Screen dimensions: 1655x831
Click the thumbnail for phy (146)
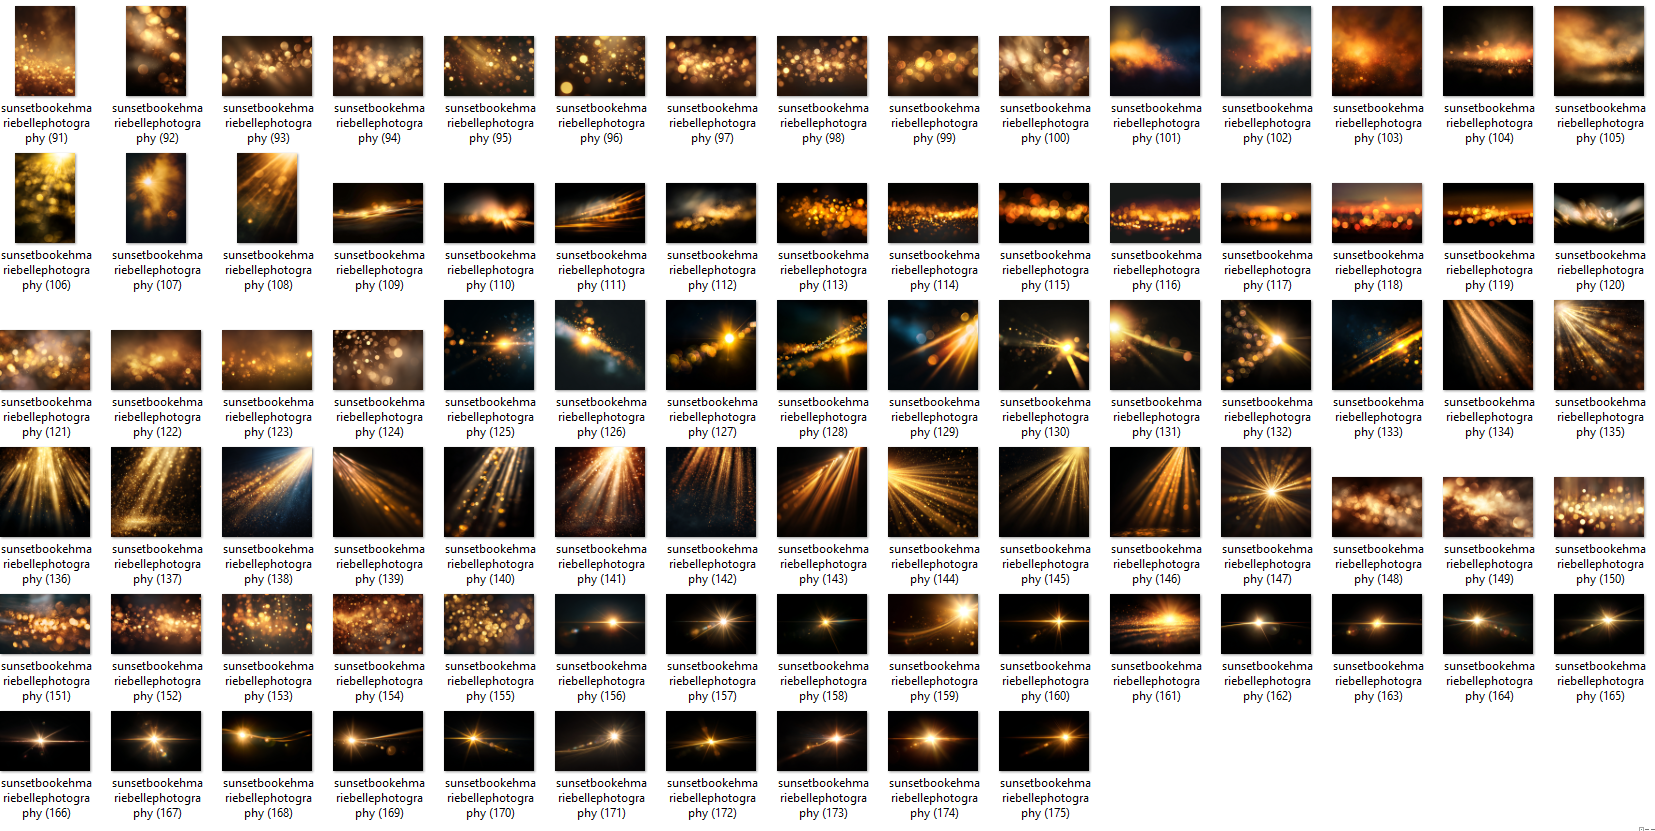click(x=1155, y=492)
